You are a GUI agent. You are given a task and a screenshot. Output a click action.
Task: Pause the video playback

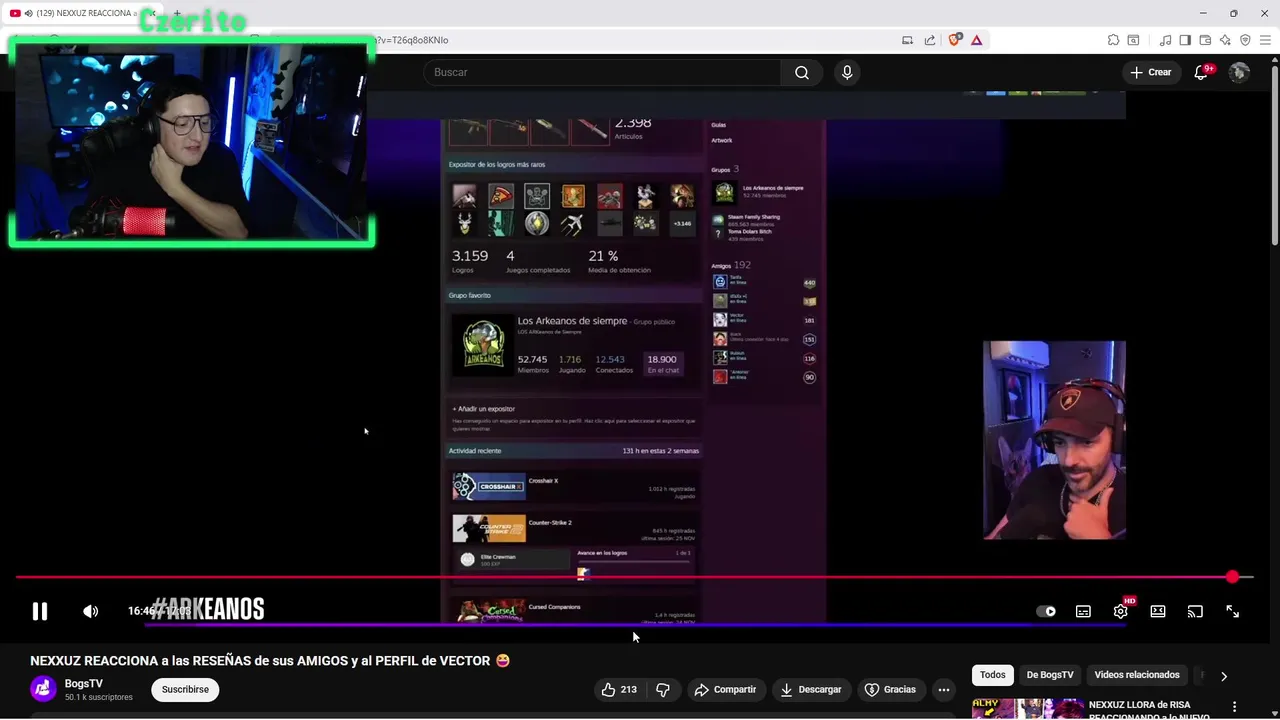click(x=40, y=611)
